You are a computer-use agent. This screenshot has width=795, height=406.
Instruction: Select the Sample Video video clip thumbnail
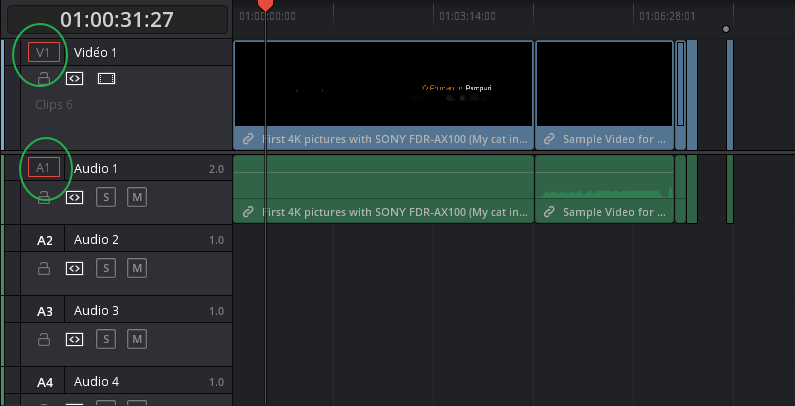pos(604,84)
